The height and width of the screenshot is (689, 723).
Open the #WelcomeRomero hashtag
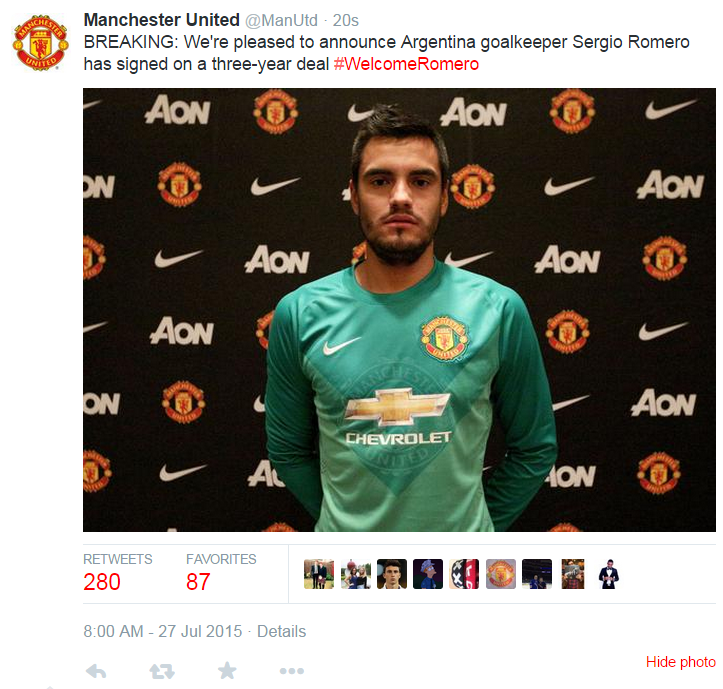click(x=406, y=64)
